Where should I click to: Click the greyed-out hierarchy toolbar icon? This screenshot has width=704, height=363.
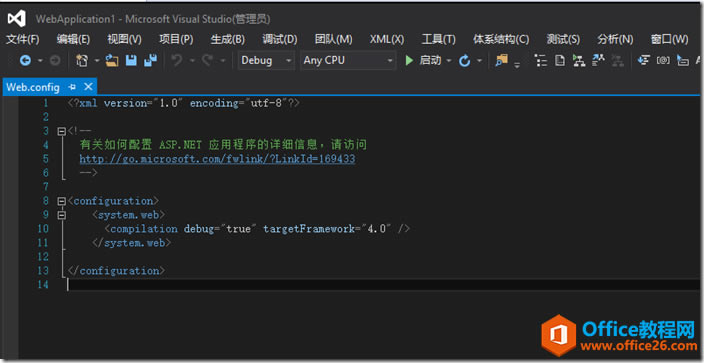click(x=618, y=61)
